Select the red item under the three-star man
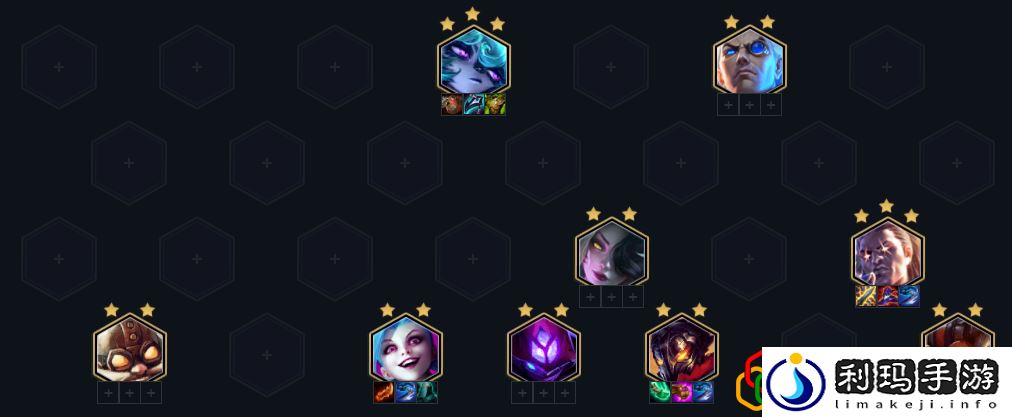This screenshot has height=417, width=1012. click(887, 296)
